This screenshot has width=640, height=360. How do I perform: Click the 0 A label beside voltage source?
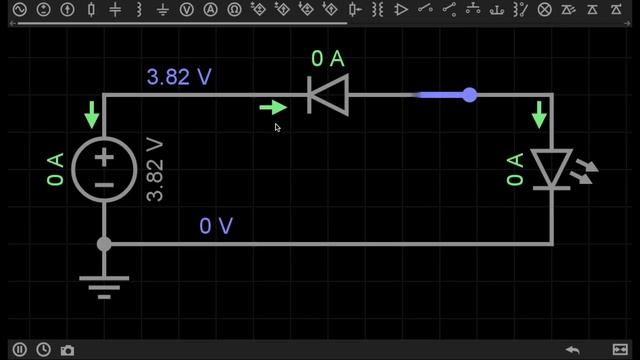tap(56, 169)
